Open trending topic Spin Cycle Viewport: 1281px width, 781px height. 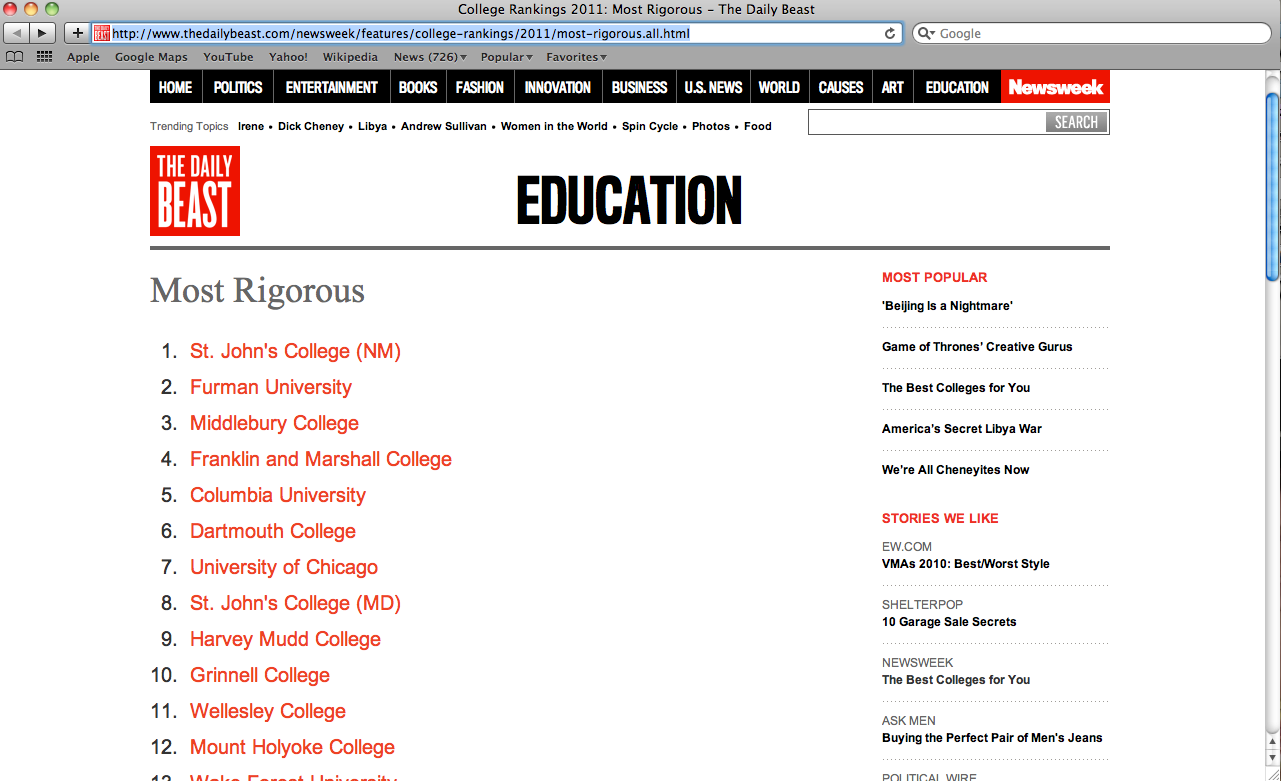pos(650,126)
